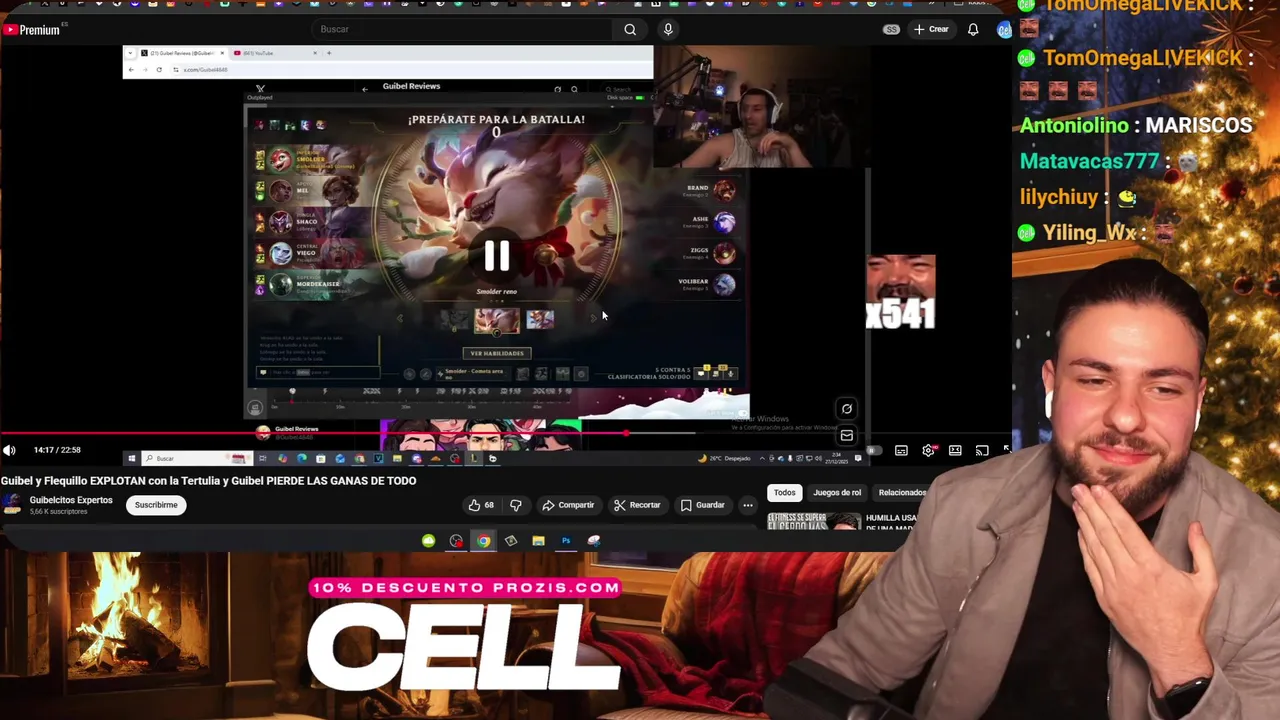This screenshot has width=1280, height=720.
Task: Switch to theater mode in the player
Action: 955,451
